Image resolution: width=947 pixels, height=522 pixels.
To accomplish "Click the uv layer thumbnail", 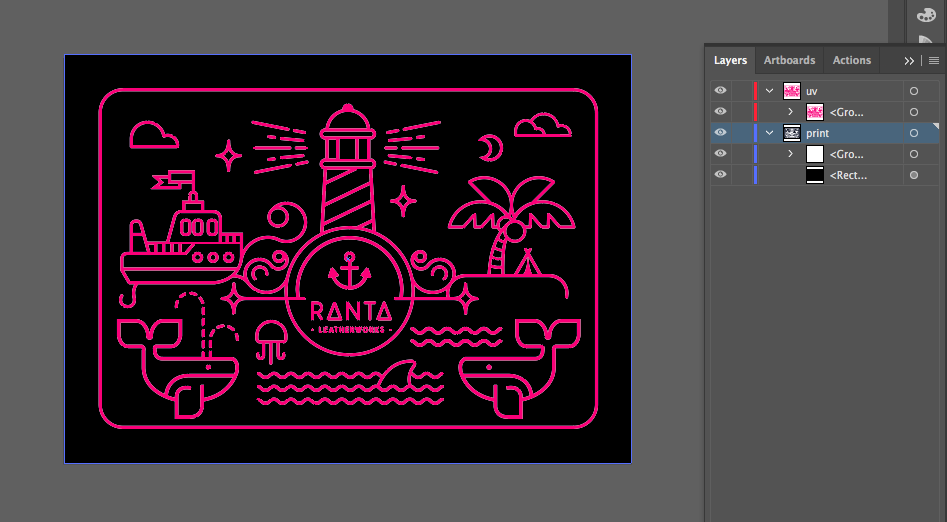I will pos(792,91).
